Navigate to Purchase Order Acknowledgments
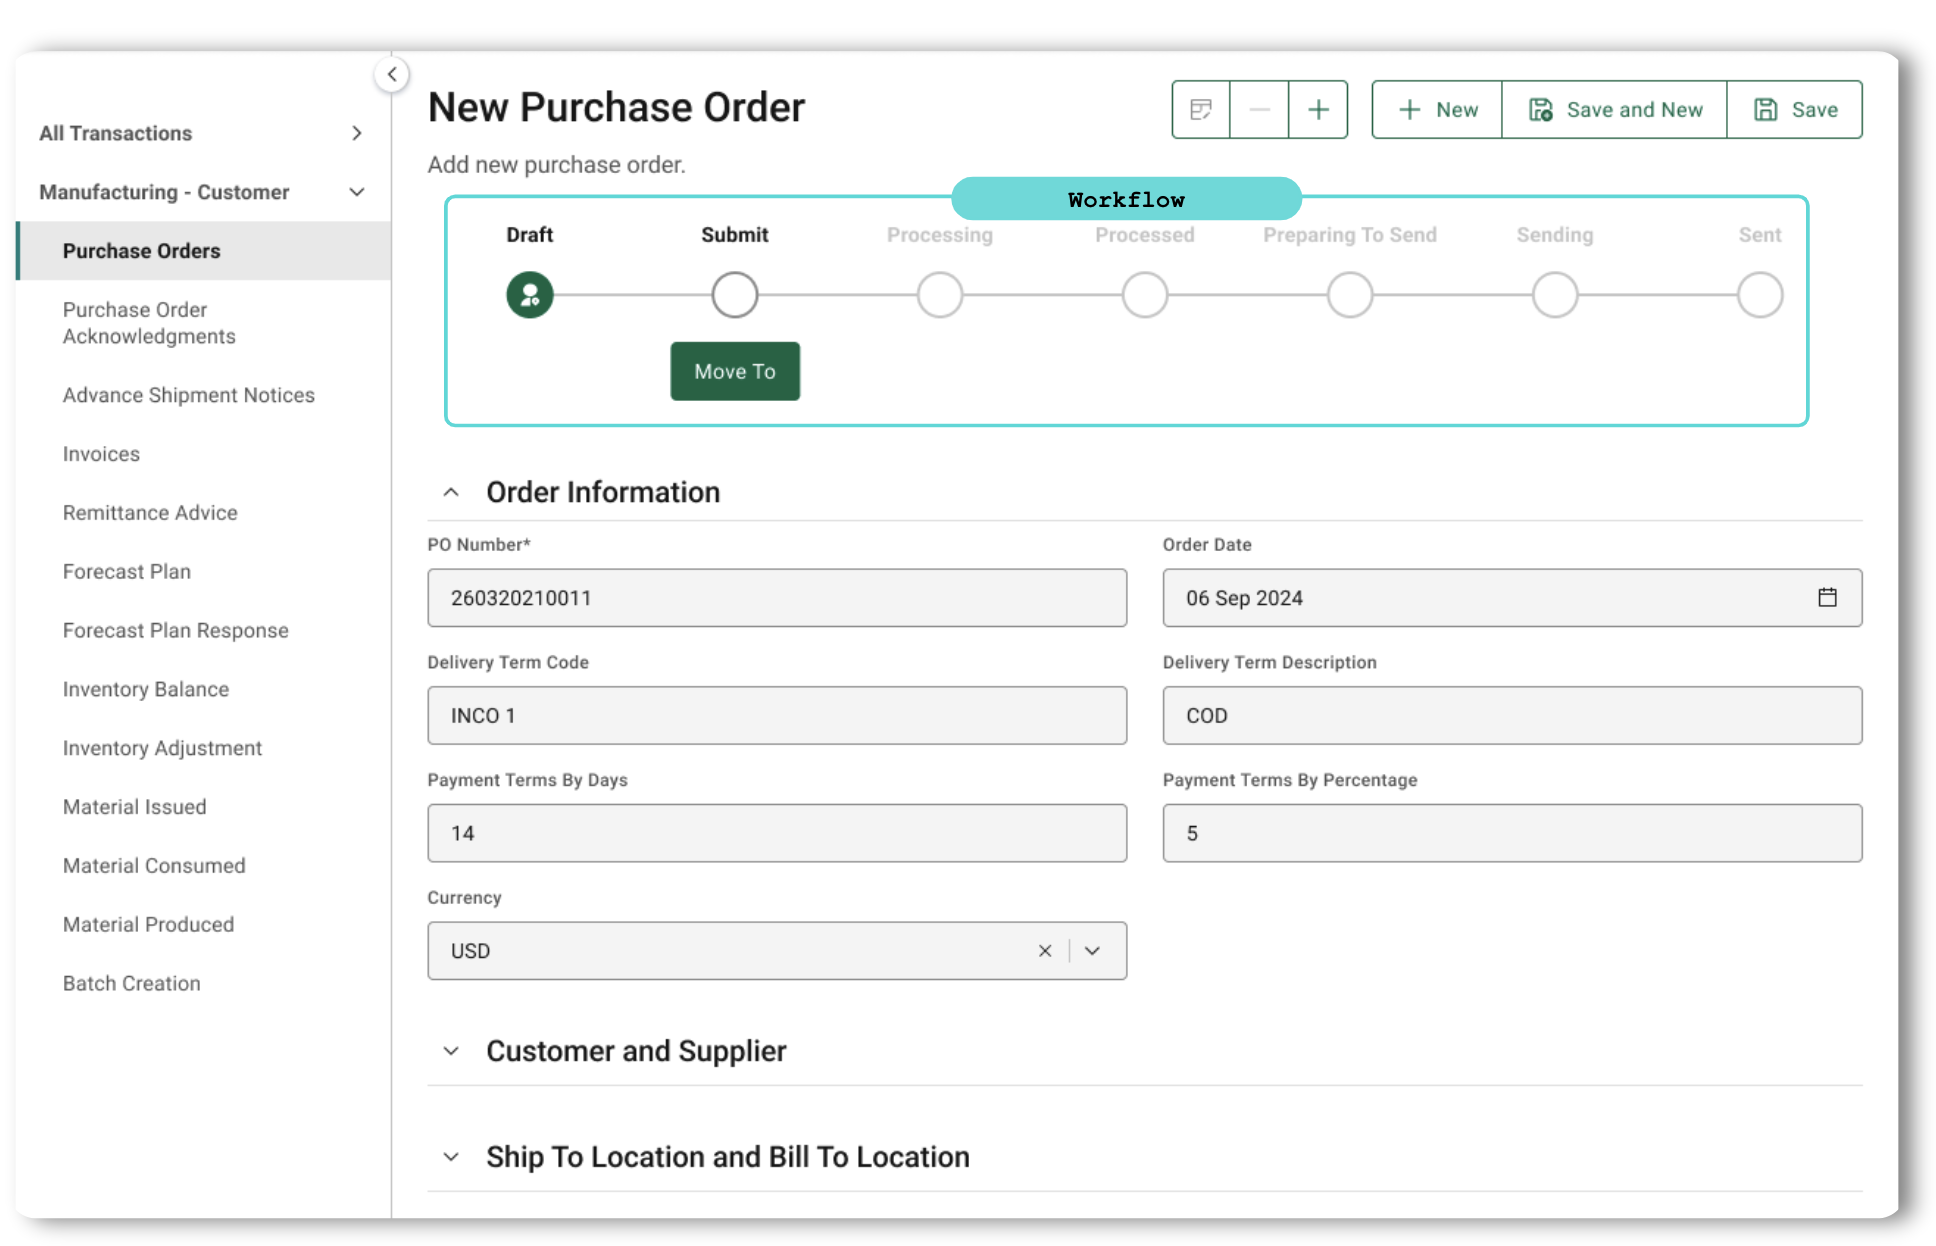This screenshot has width=1936, height=1246. (151, 322)
